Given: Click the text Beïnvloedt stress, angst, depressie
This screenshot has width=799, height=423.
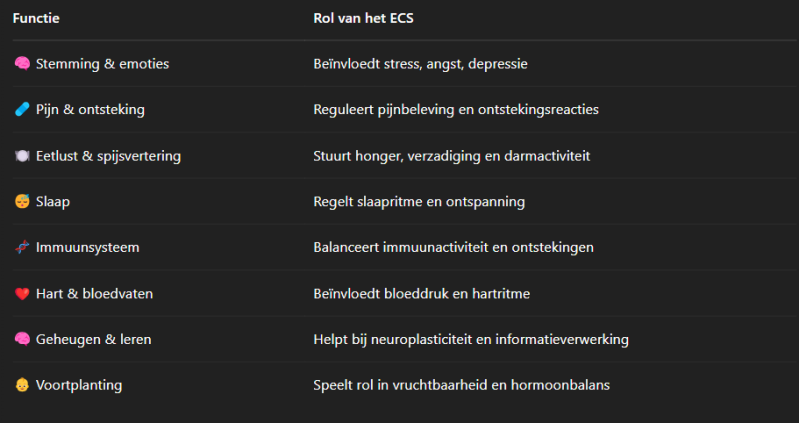Looking at the screenshot, I should (420, 64).
